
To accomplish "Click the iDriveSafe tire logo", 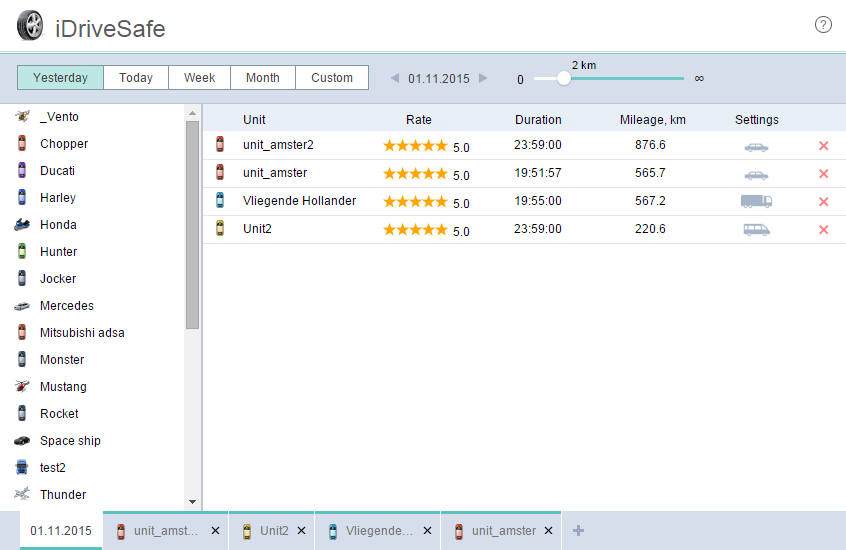I will coord(30,26).
